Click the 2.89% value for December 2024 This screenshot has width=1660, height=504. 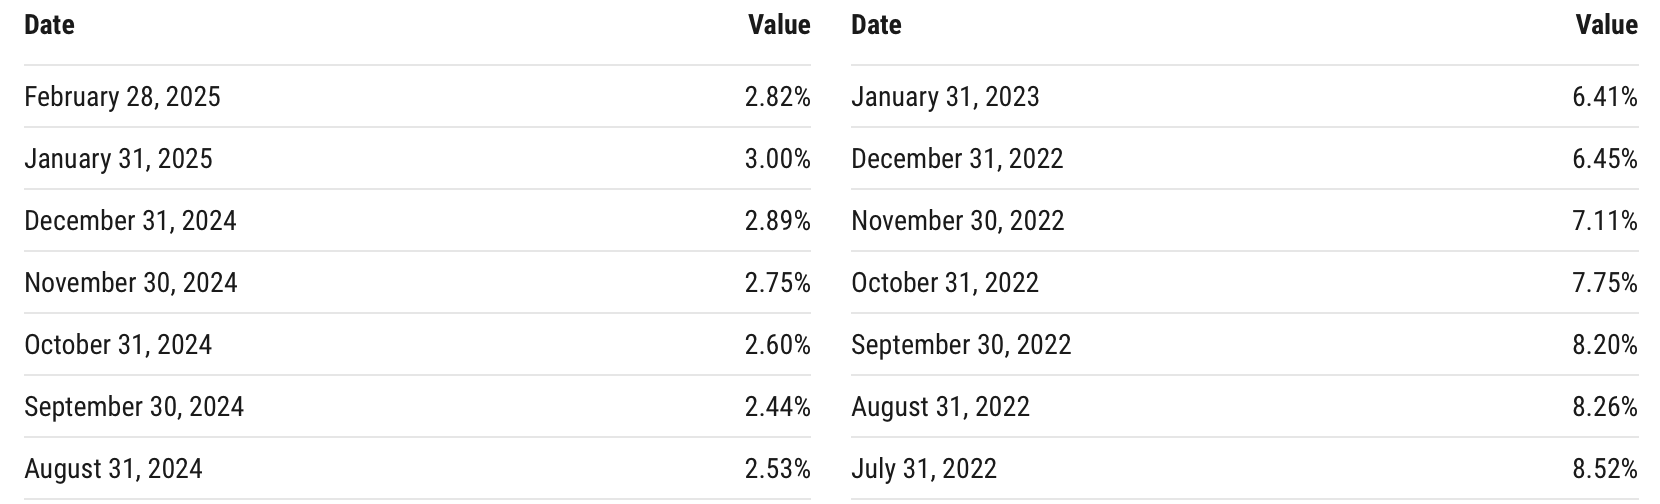777,221
